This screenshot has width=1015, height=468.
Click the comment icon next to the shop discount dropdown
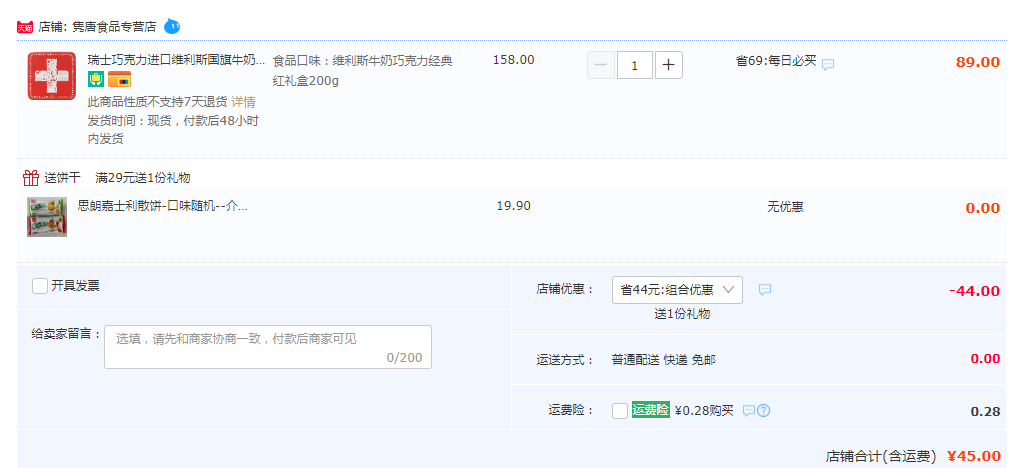pyautogui.click(x=764, y=290)
